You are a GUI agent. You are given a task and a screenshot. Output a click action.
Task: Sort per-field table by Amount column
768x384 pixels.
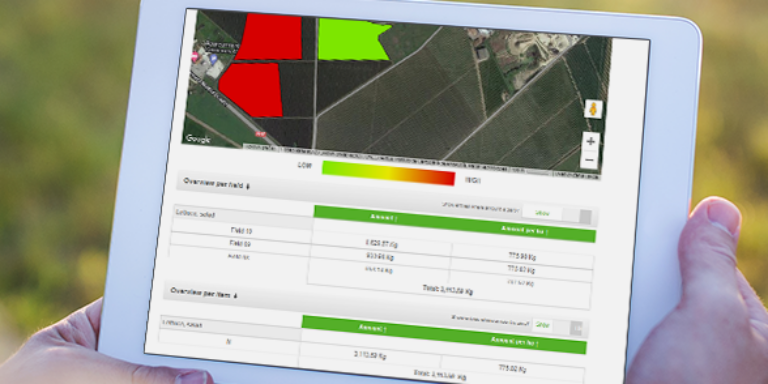coord(384,218)
